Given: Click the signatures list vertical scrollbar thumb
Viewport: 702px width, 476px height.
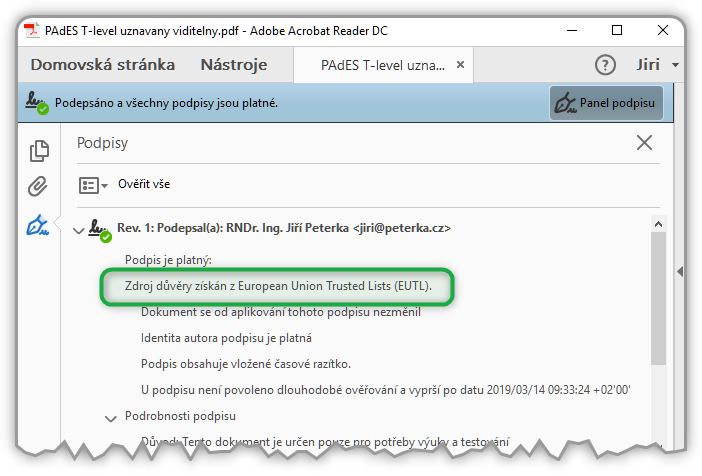Looking at the screenshot, I should [658, 298].
